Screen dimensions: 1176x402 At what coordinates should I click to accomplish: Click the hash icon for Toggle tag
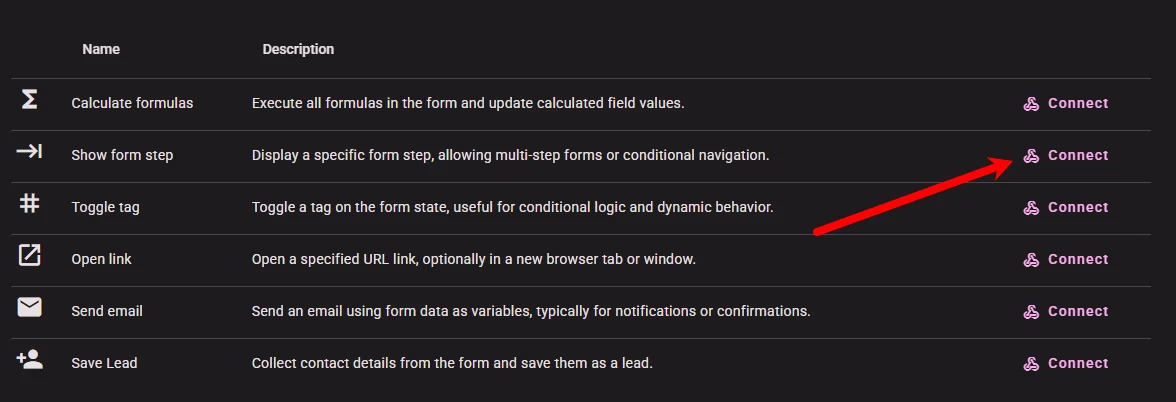click(x=29, y=203)
